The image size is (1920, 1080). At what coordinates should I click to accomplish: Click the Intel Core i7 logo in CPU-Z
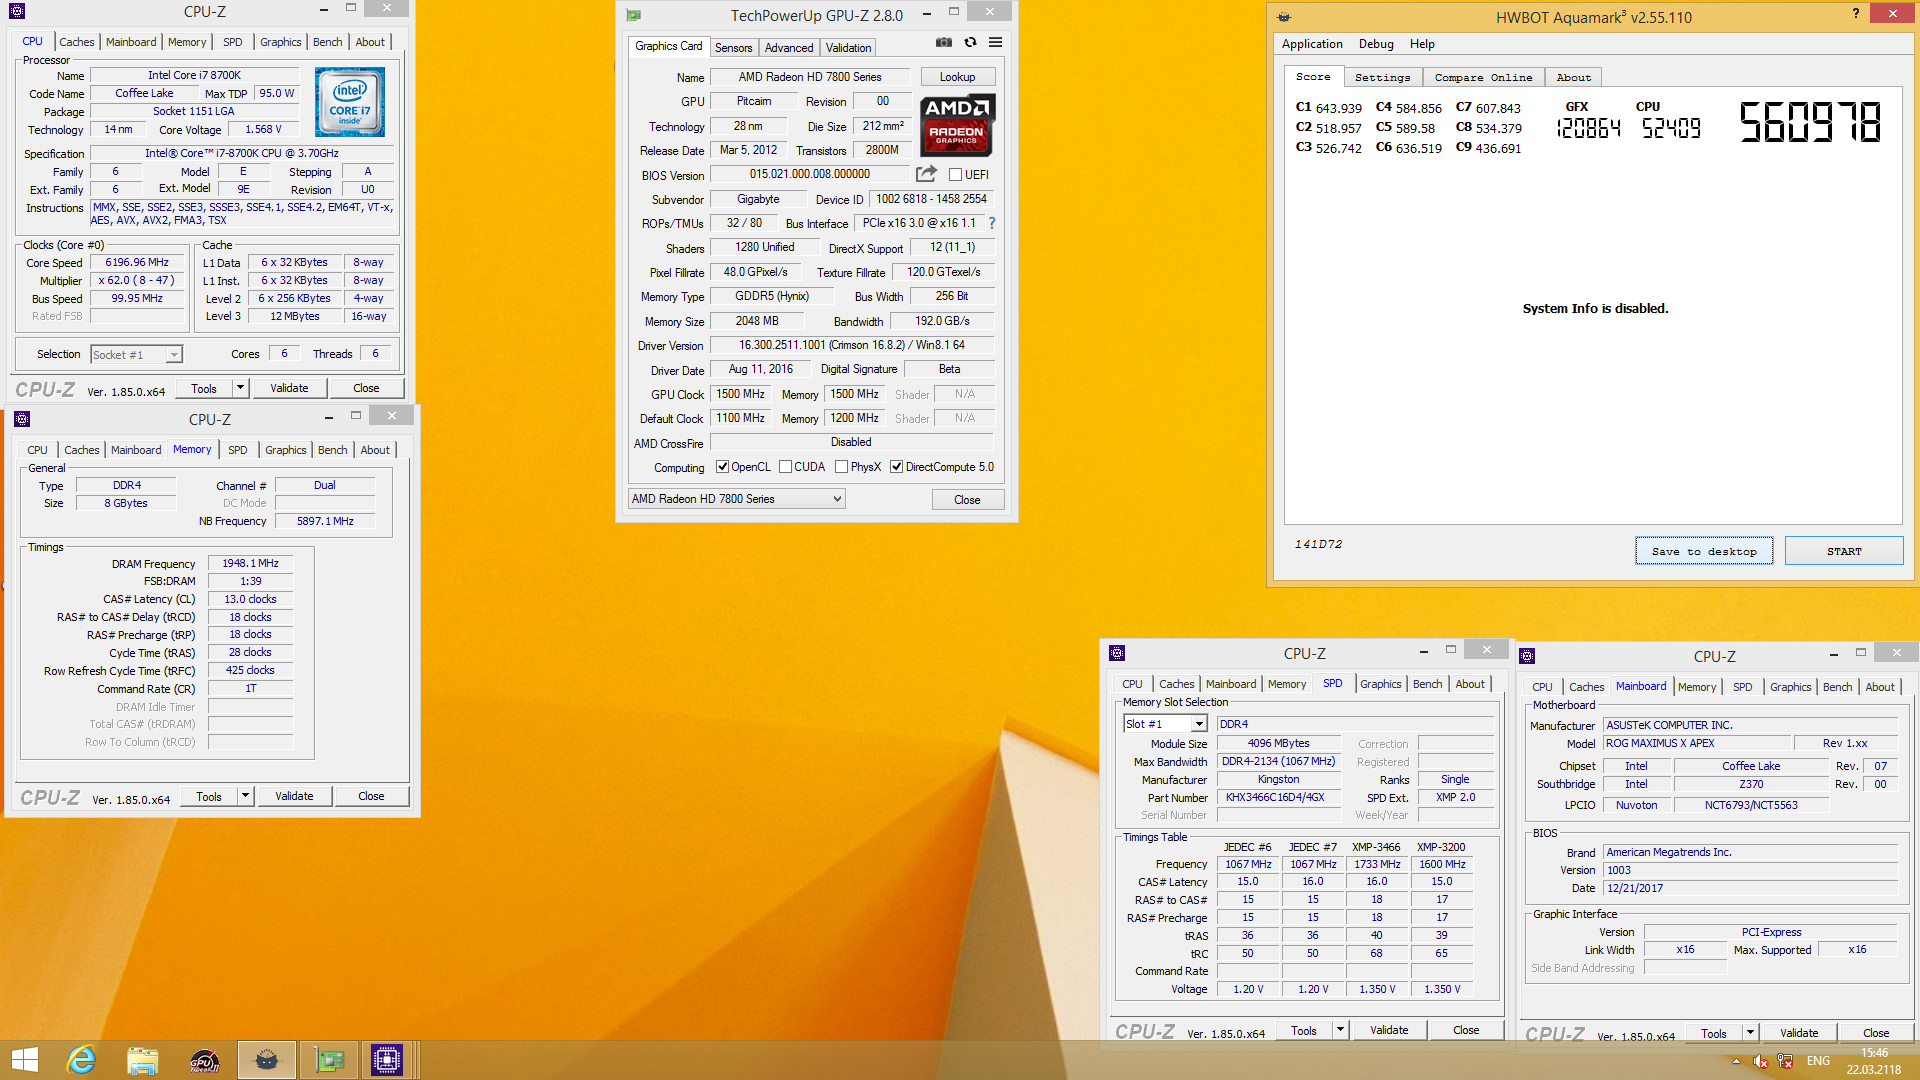coord(350,102)
